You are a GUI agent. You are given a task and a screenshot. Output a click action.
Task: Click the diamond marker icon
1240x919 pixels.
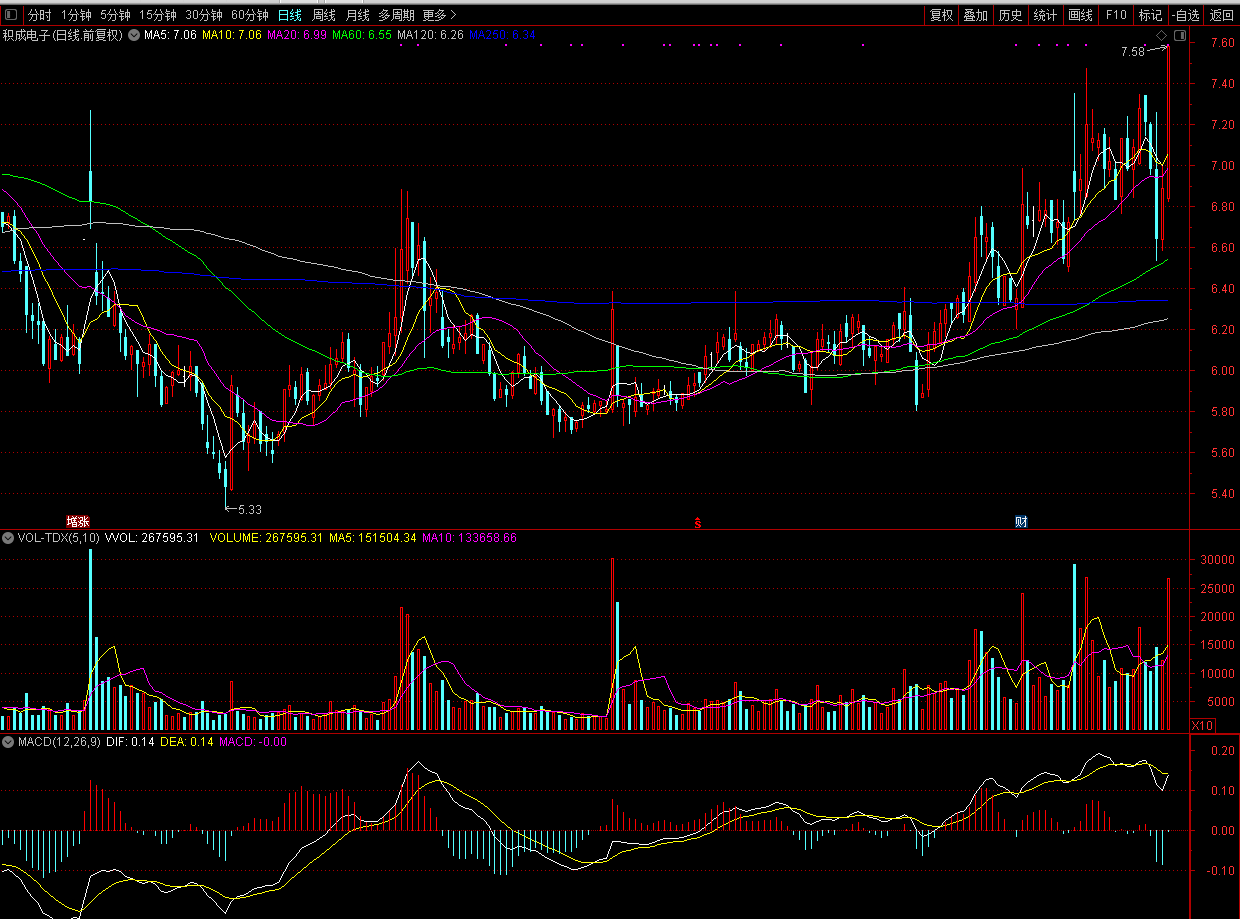click(x=1163, y=35)
